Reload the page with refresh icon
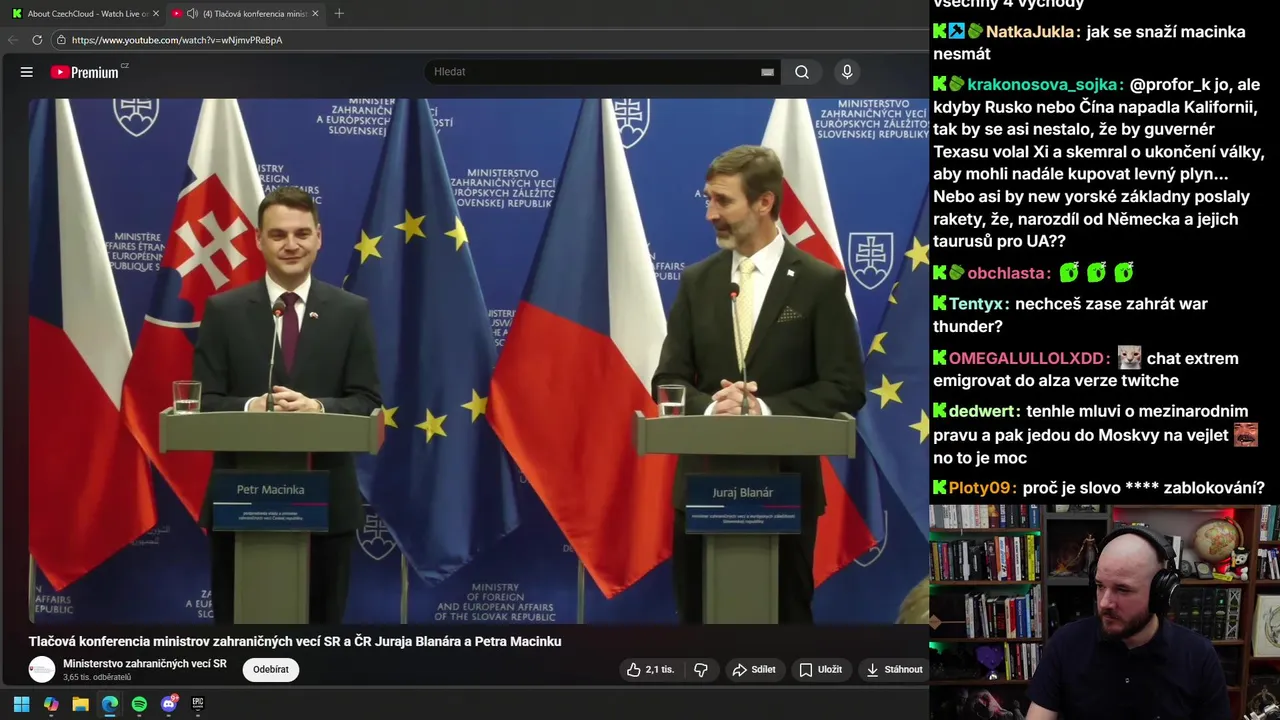The width and height of the screenshot is (1280, 720). pos(37,40)
